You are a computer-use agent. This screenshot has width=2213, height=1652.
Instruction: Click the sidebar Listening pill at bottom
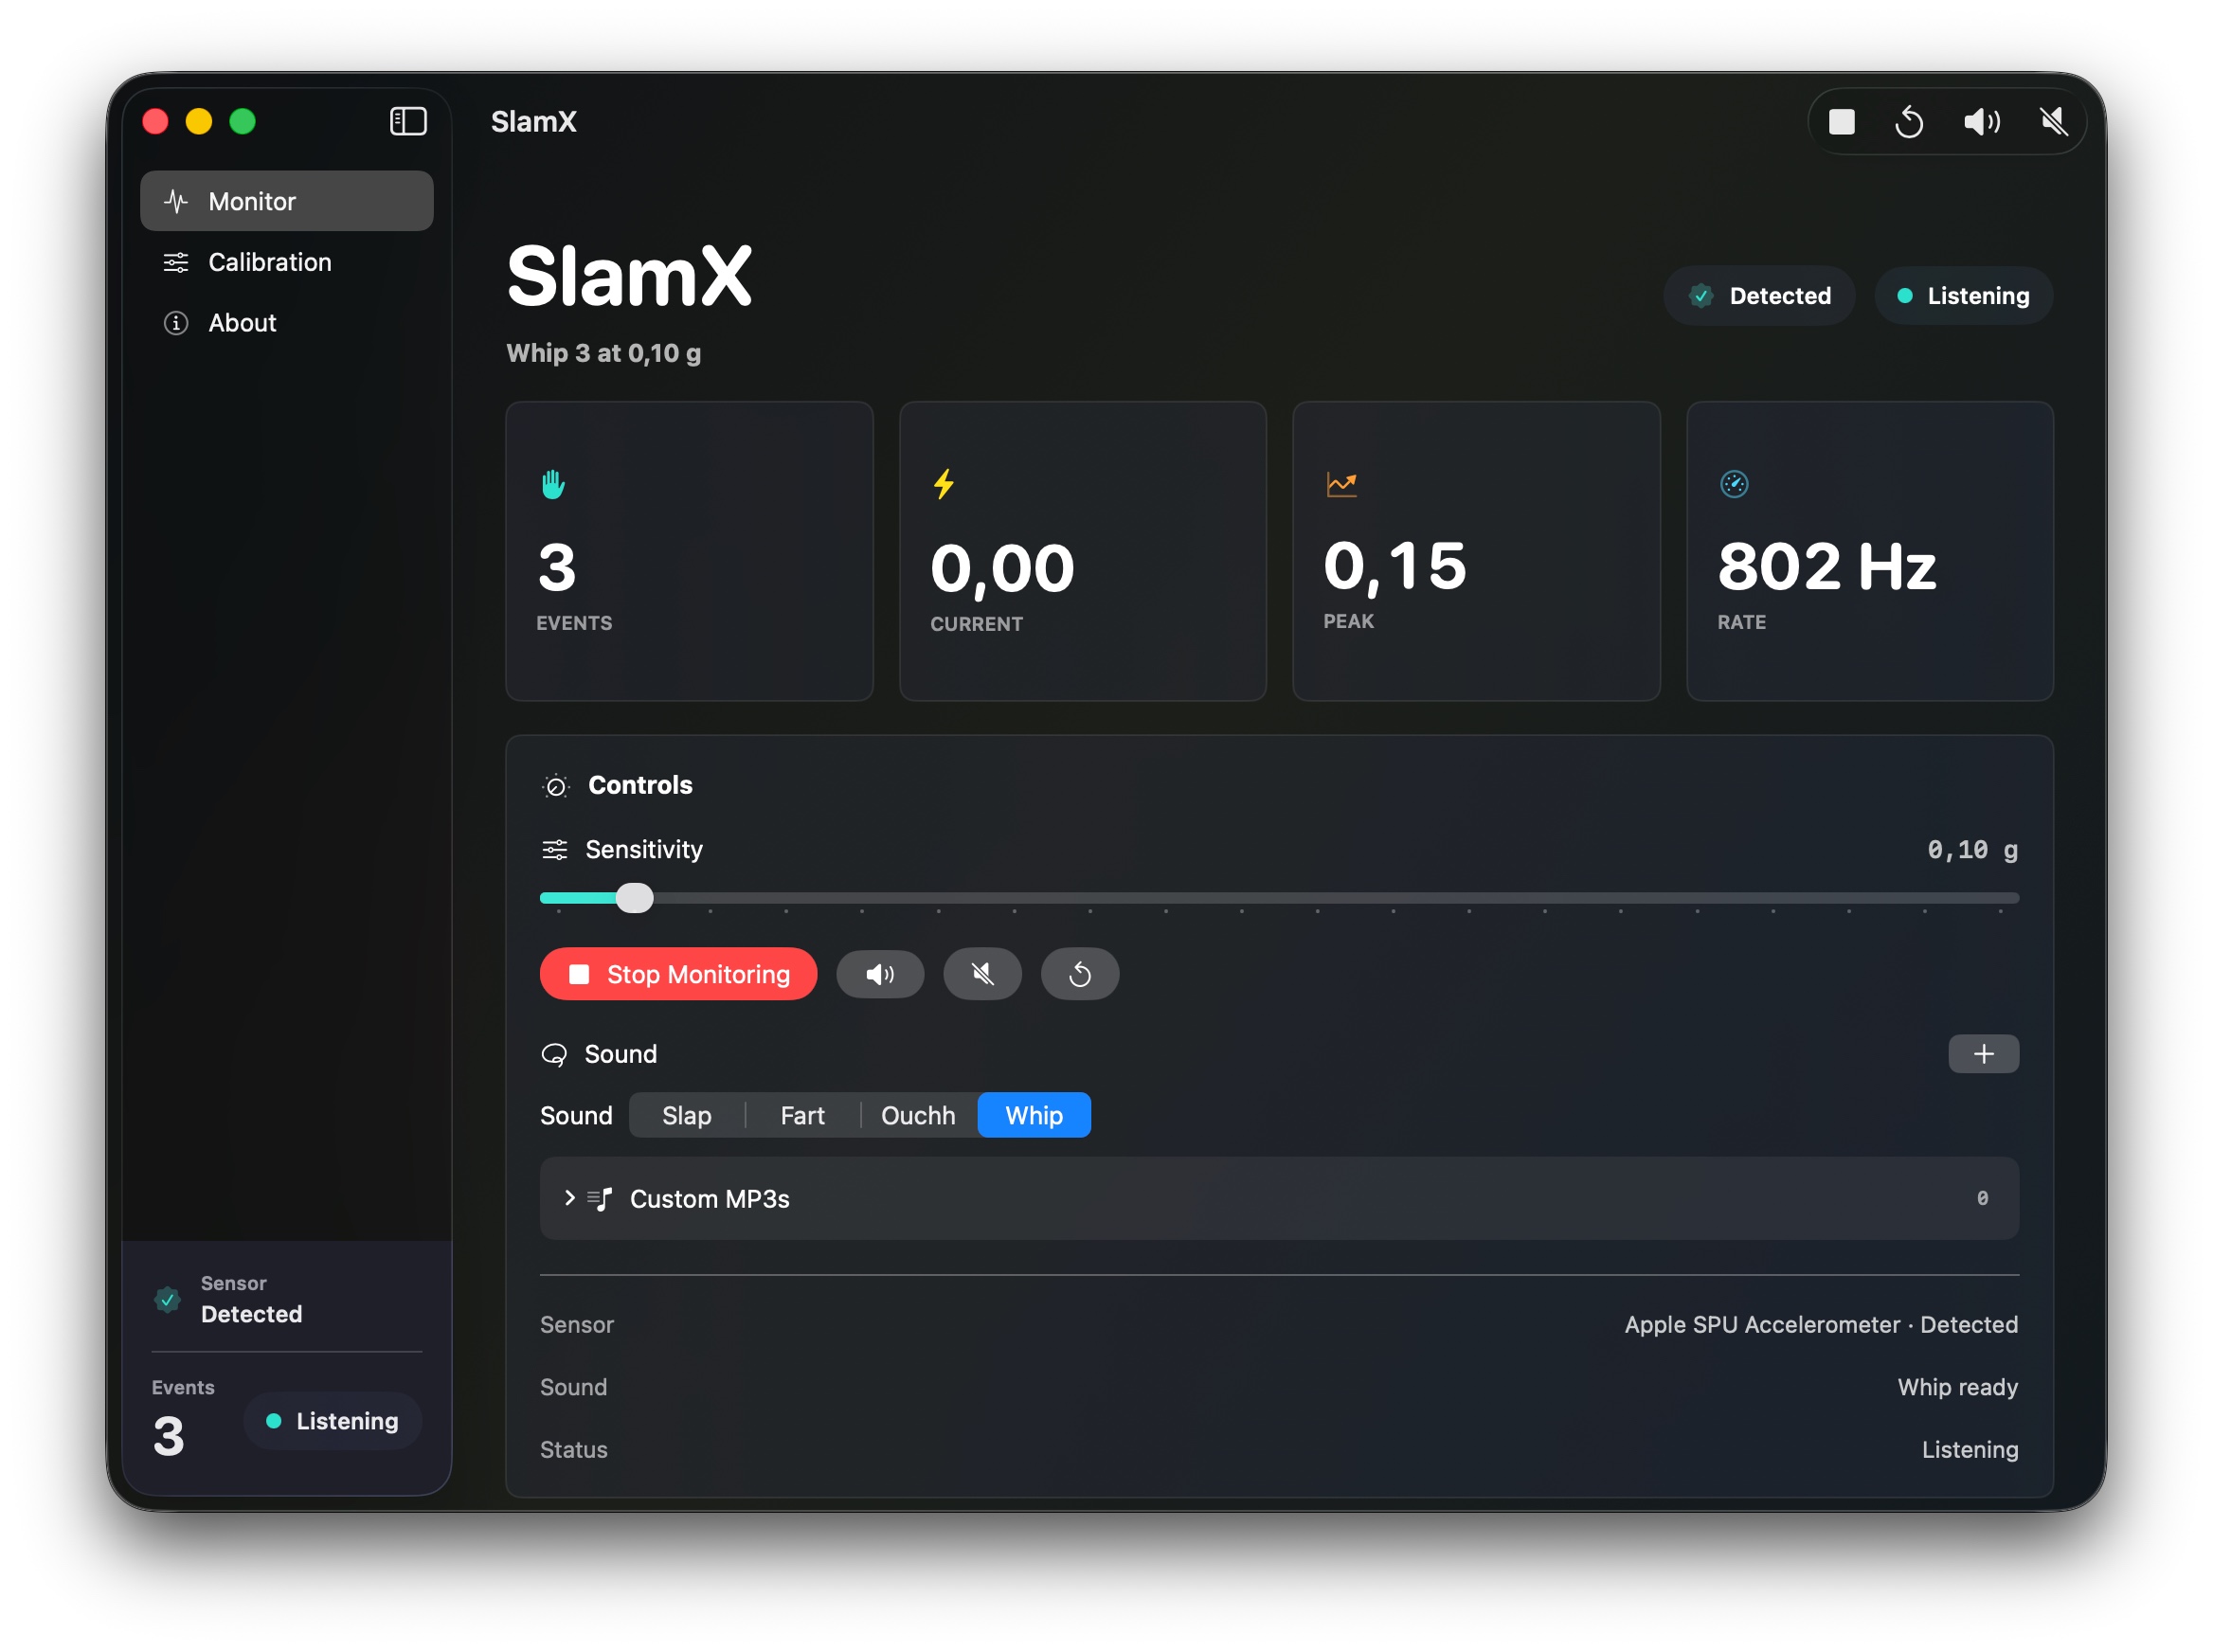333,1421
